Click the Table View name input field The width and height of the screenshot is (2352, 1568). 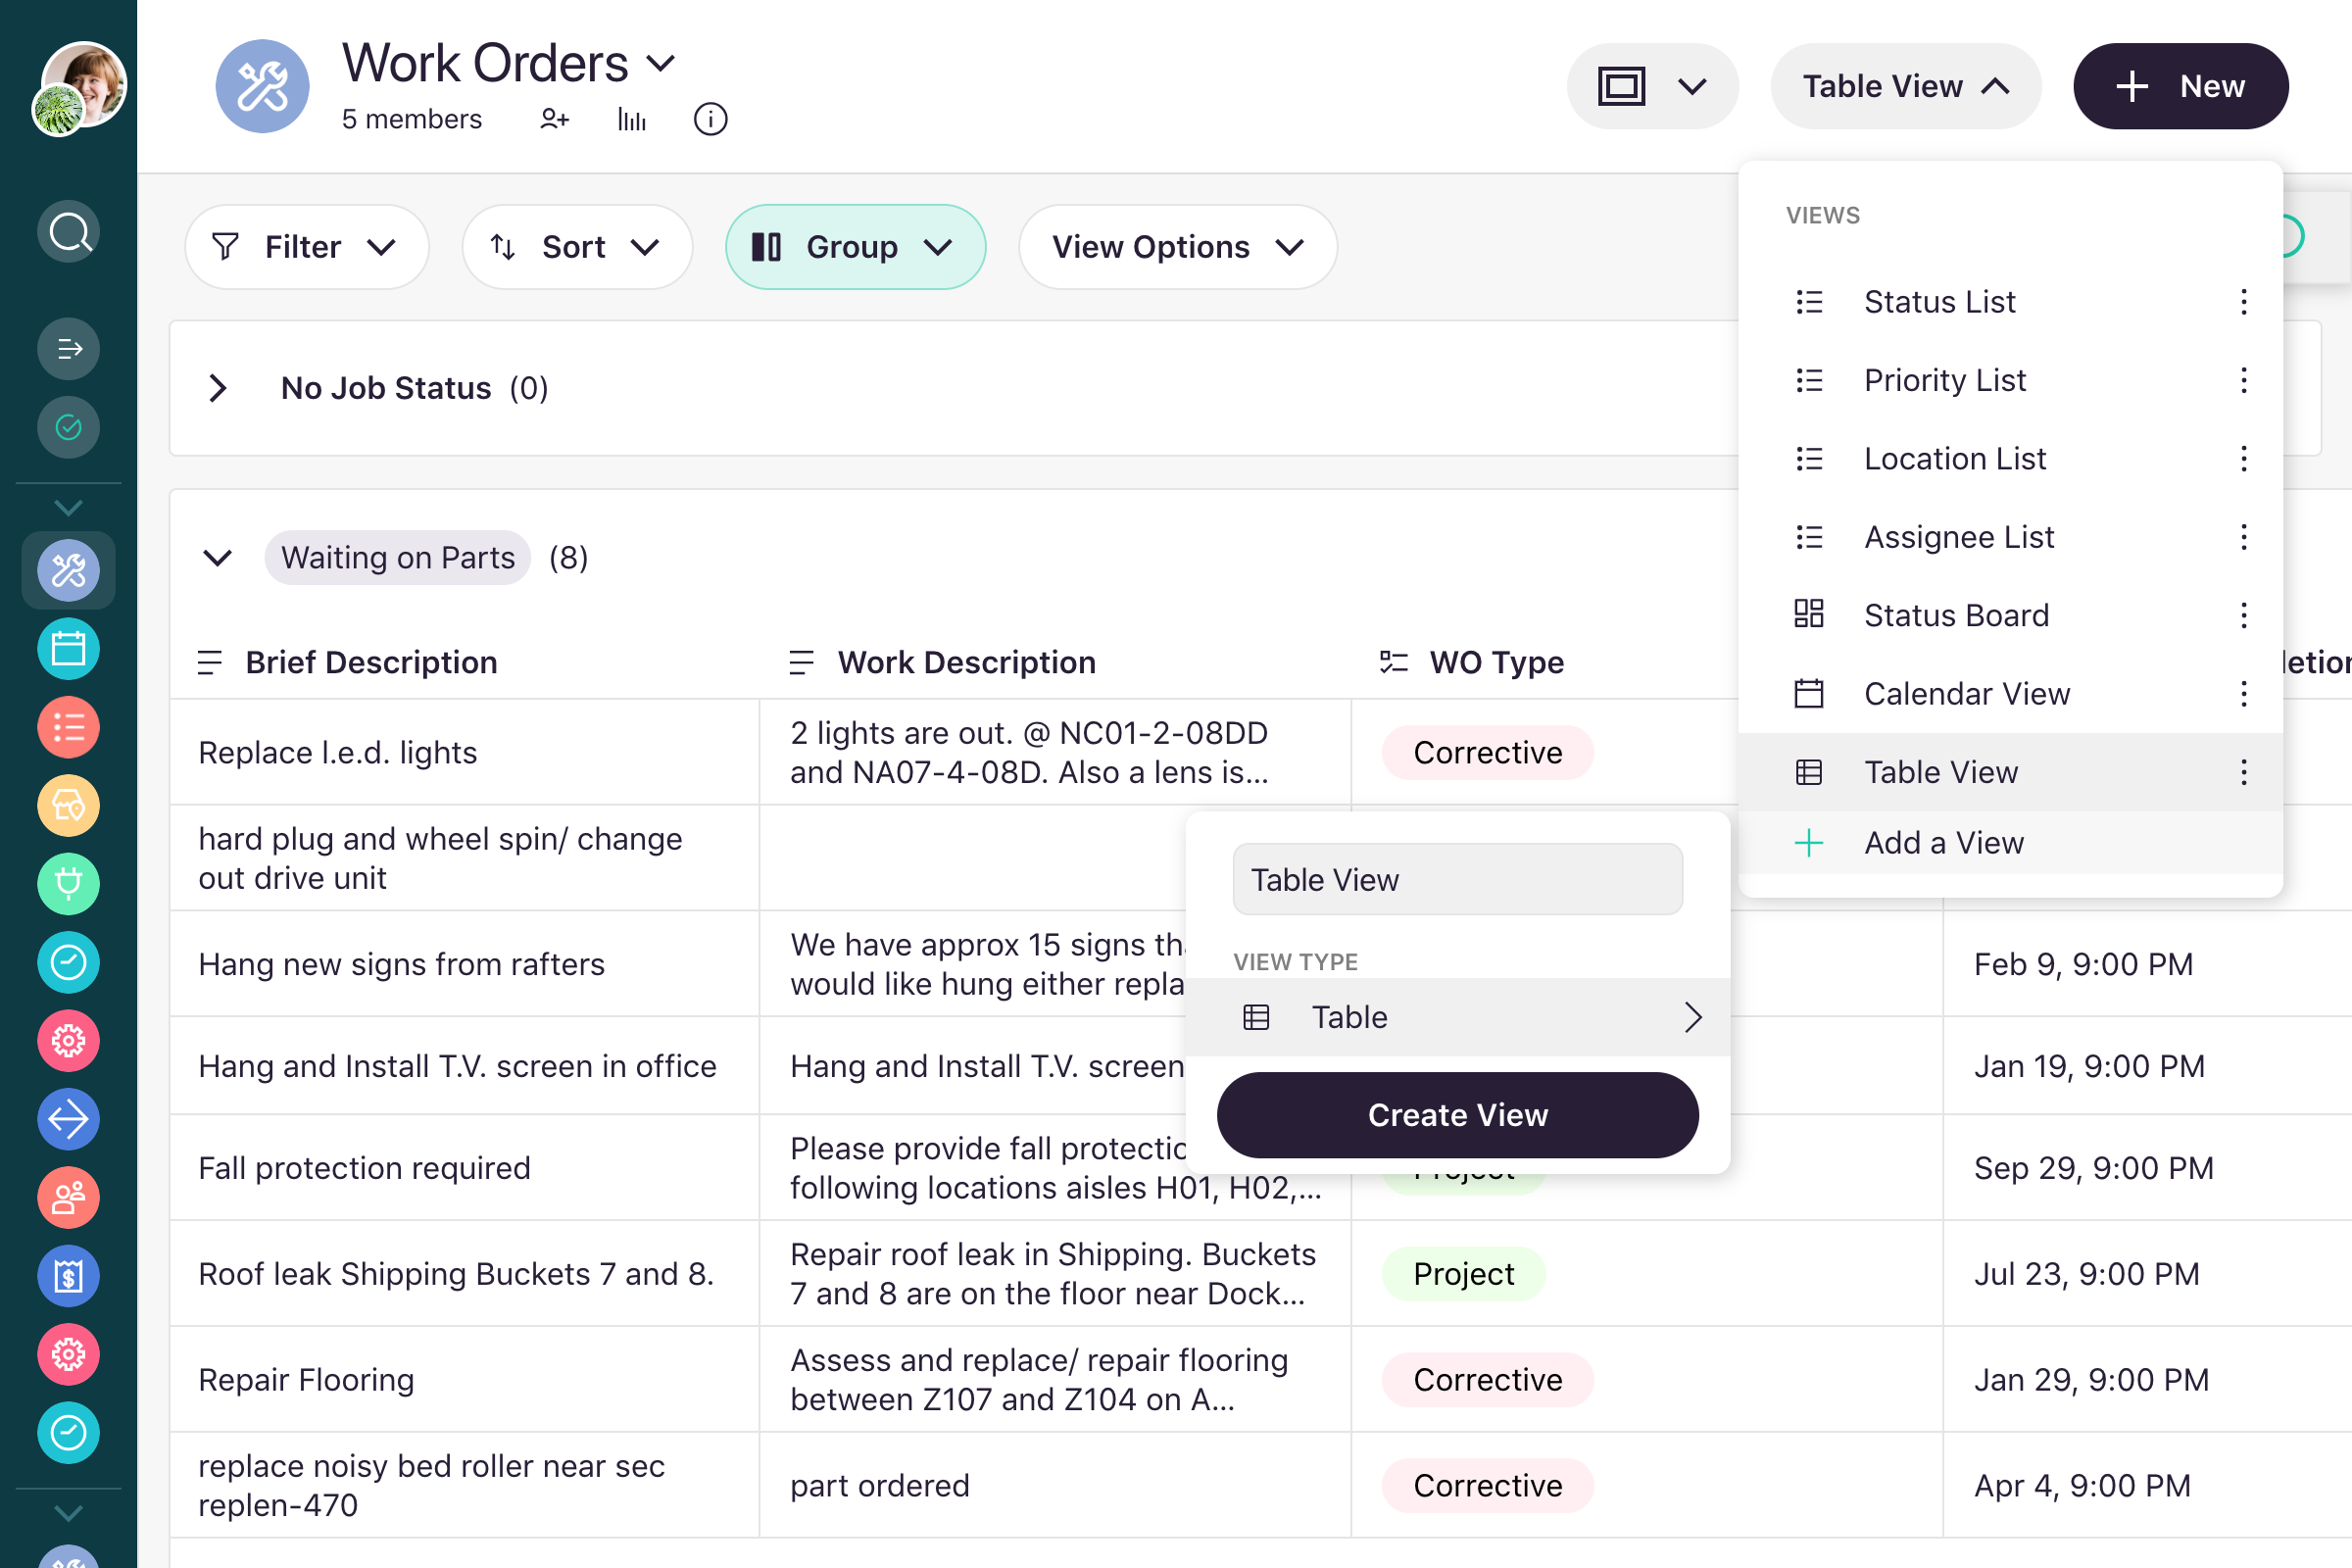pos(1456,878)
